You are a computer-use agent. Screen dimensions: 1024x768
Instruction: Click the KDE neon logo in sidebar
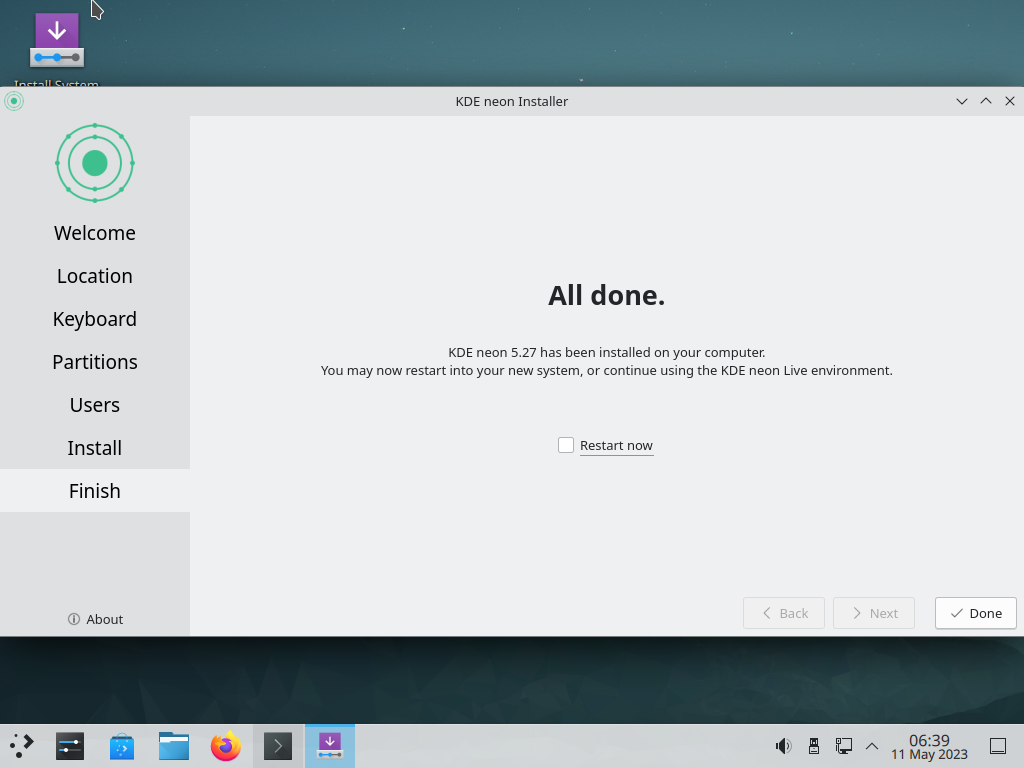pyautogui.click(x=95, y=163)
